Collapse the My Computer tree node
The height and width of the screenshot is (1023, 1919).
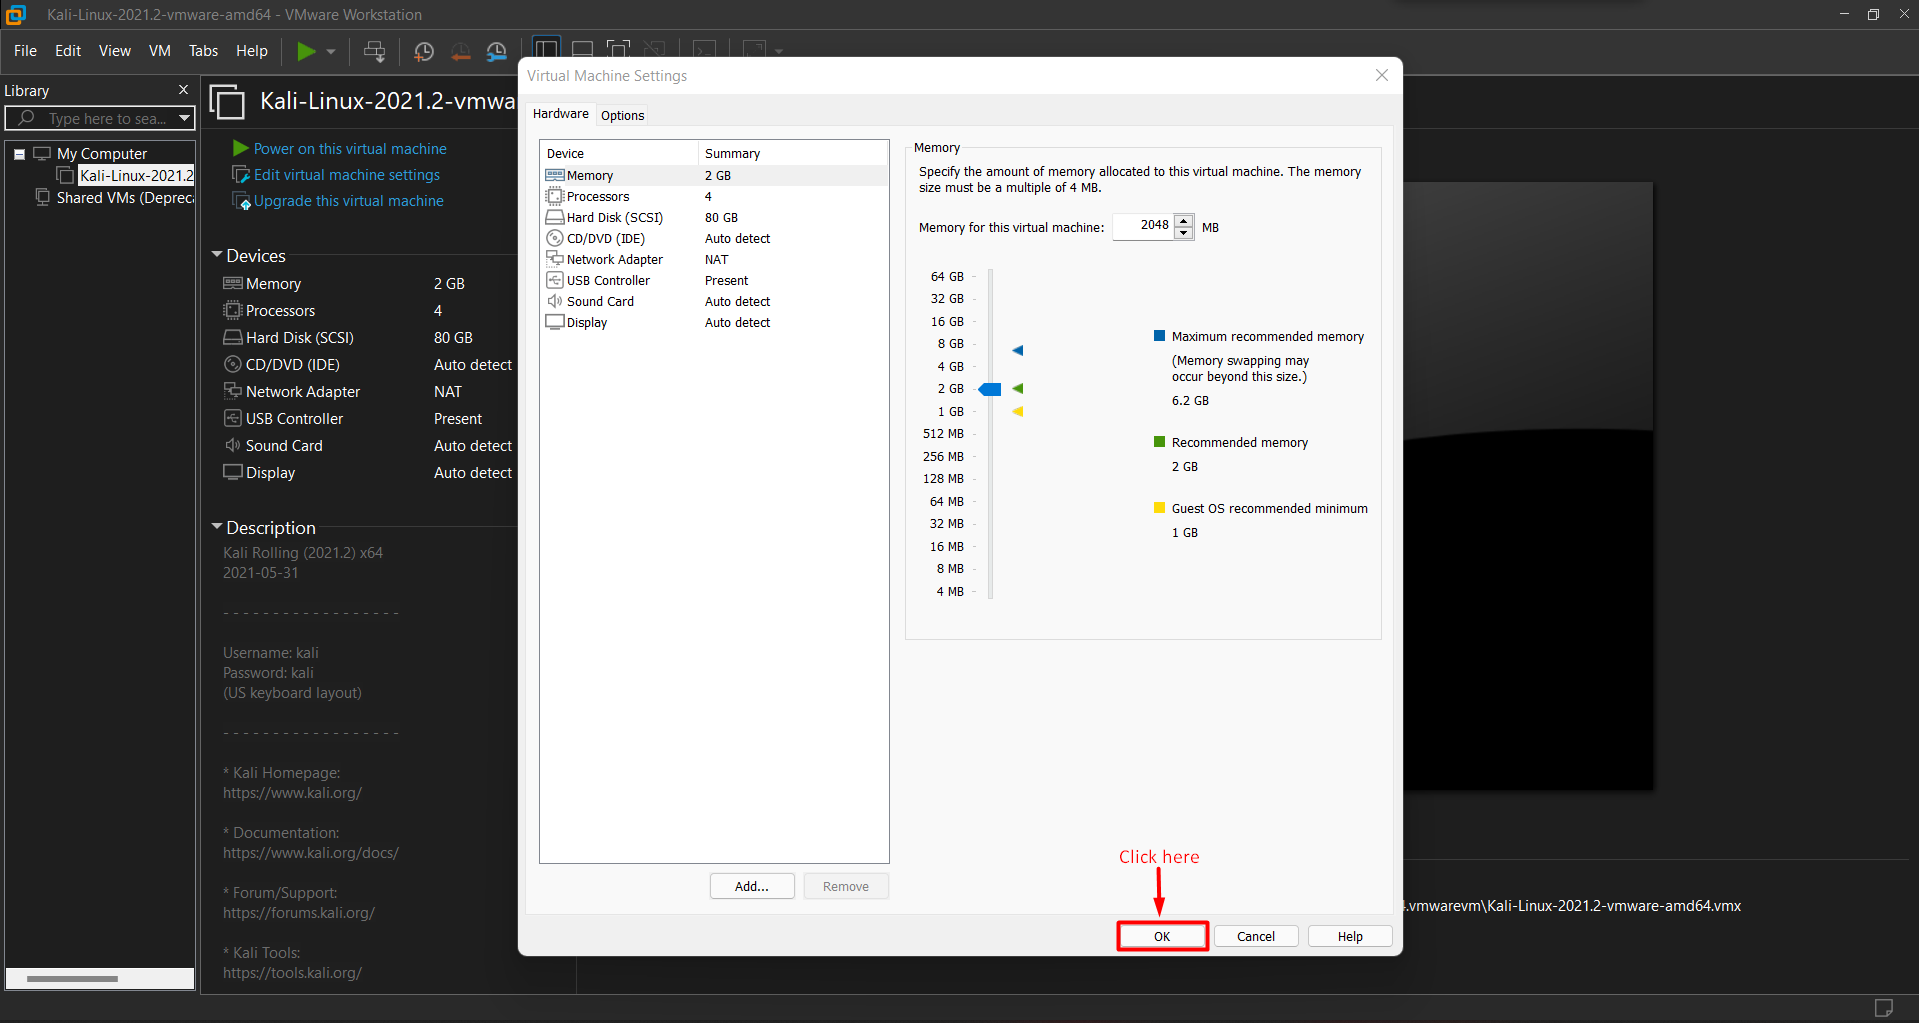(x=19, y=154)
